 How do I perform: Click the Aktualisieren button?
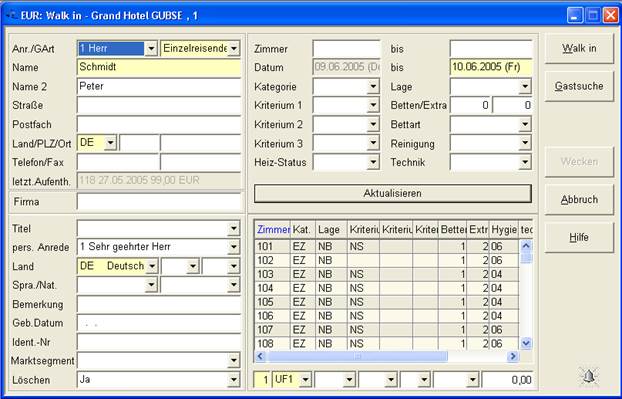(x=393, y=194)
